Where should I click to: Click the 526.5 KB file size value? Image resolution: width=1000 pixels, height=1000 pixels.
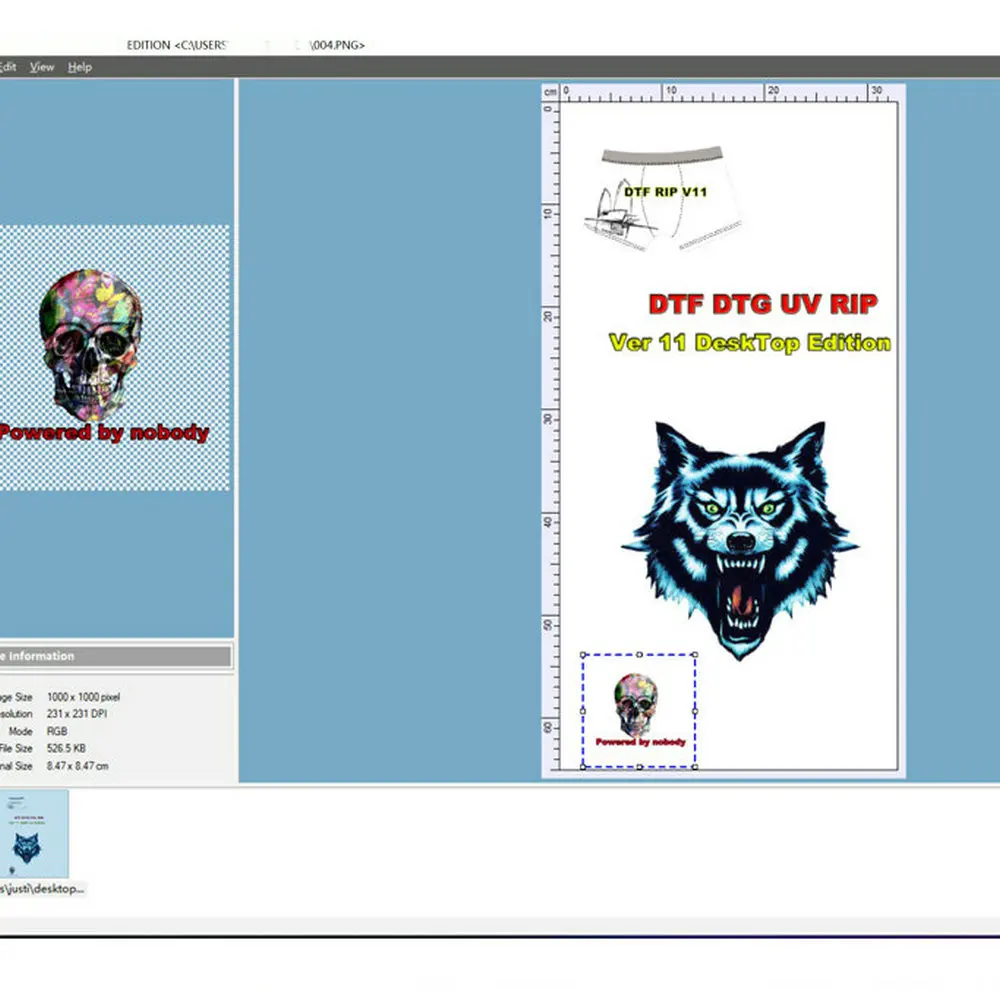point(66,748)
